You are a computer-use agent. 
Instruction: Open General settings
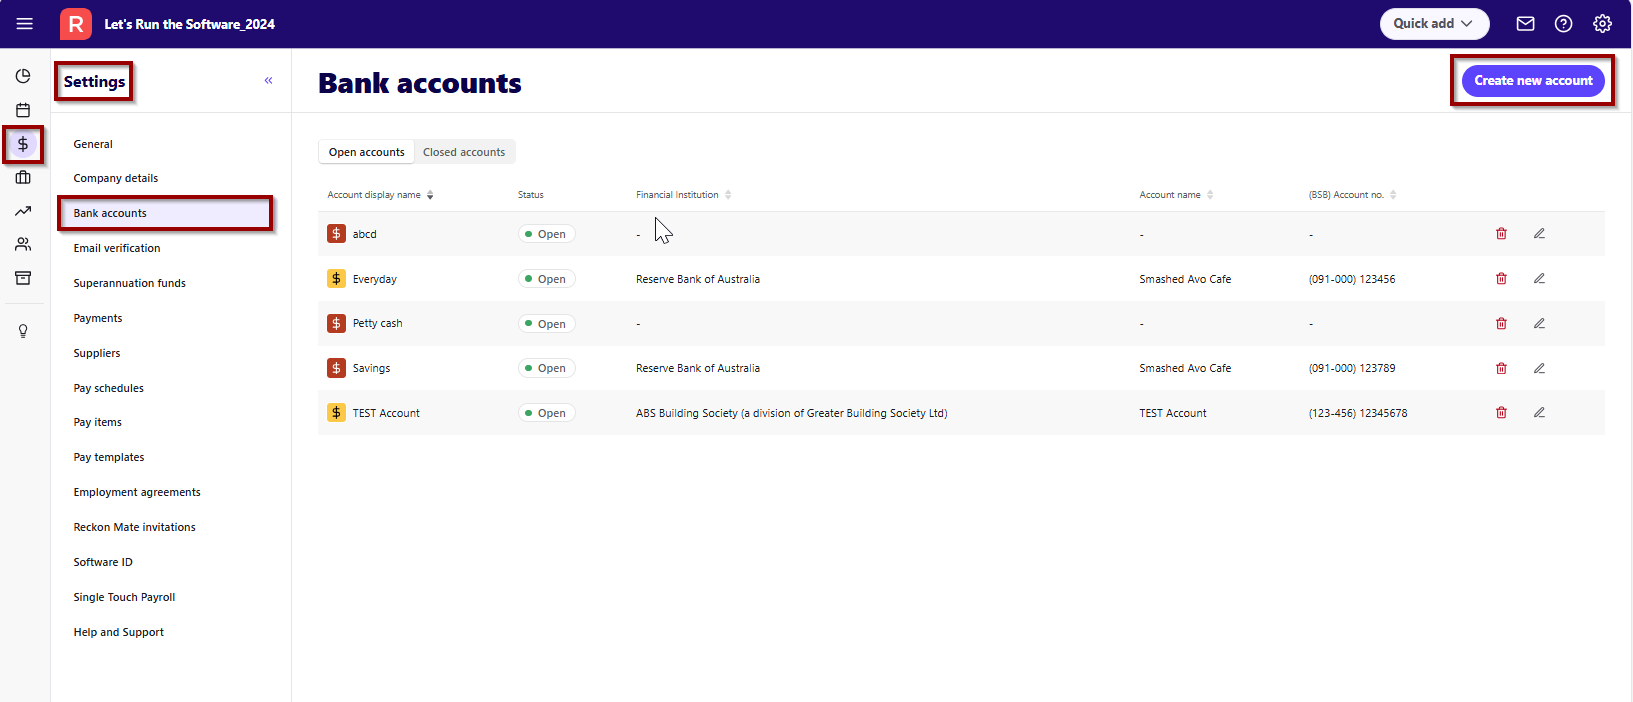(x=93, y=144)
